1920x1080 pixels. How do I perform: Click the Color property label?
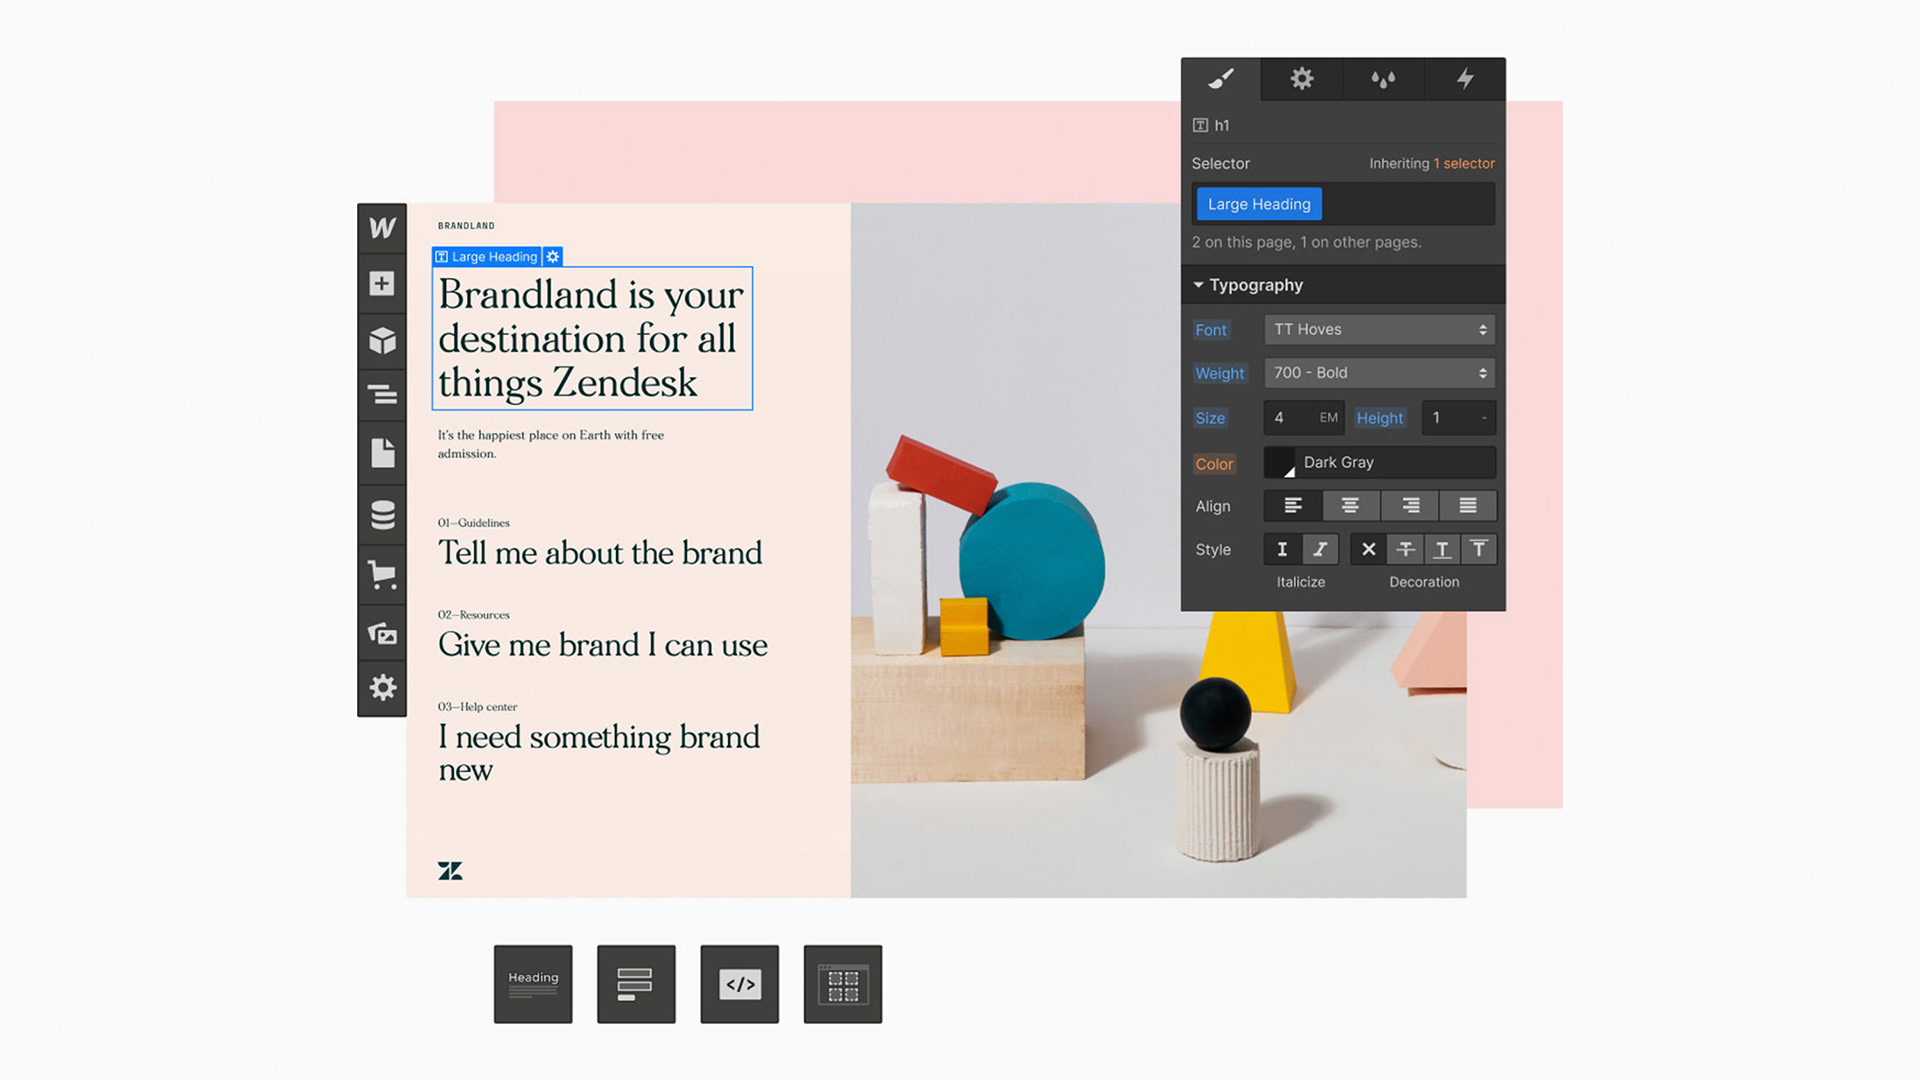pos(1214,464)
